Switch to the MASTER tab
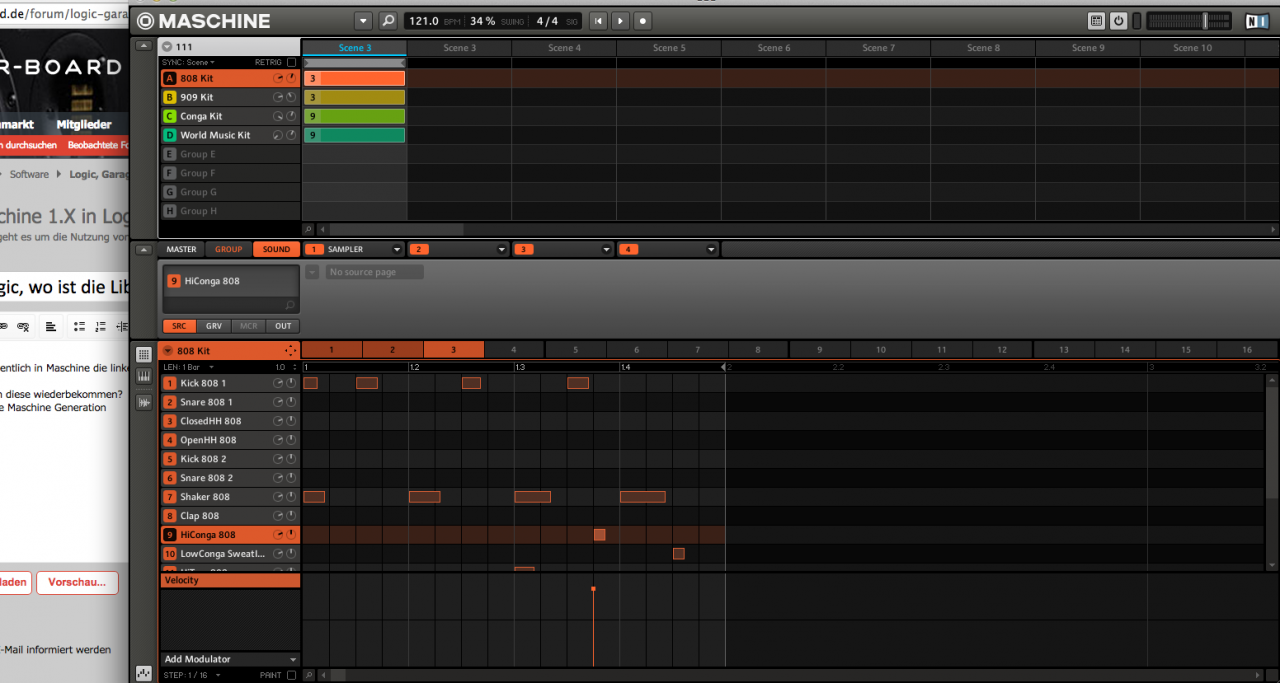 tap(181, 249)
